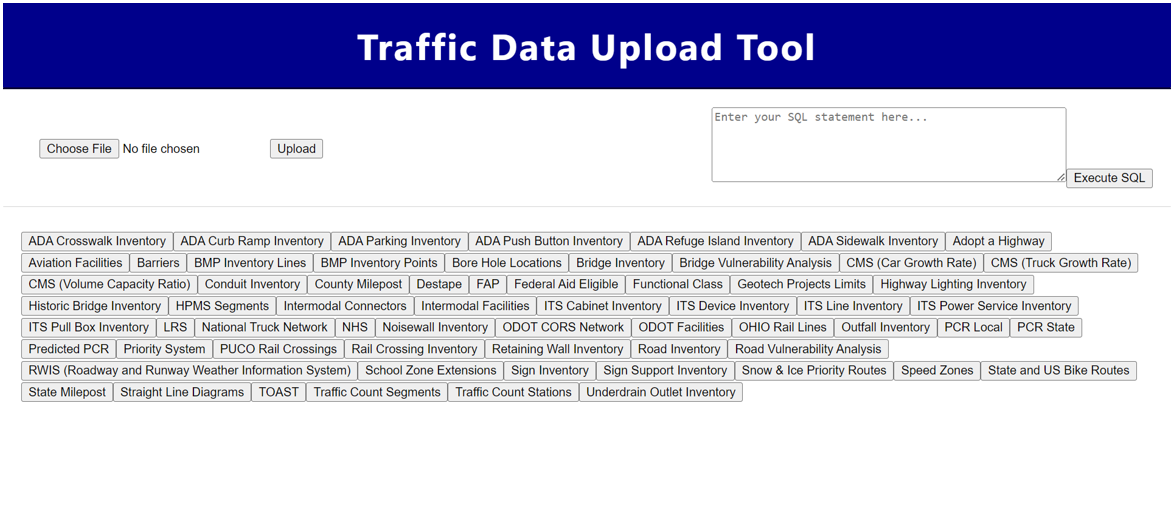Select Intermodal Facilities

pos(475,306)
